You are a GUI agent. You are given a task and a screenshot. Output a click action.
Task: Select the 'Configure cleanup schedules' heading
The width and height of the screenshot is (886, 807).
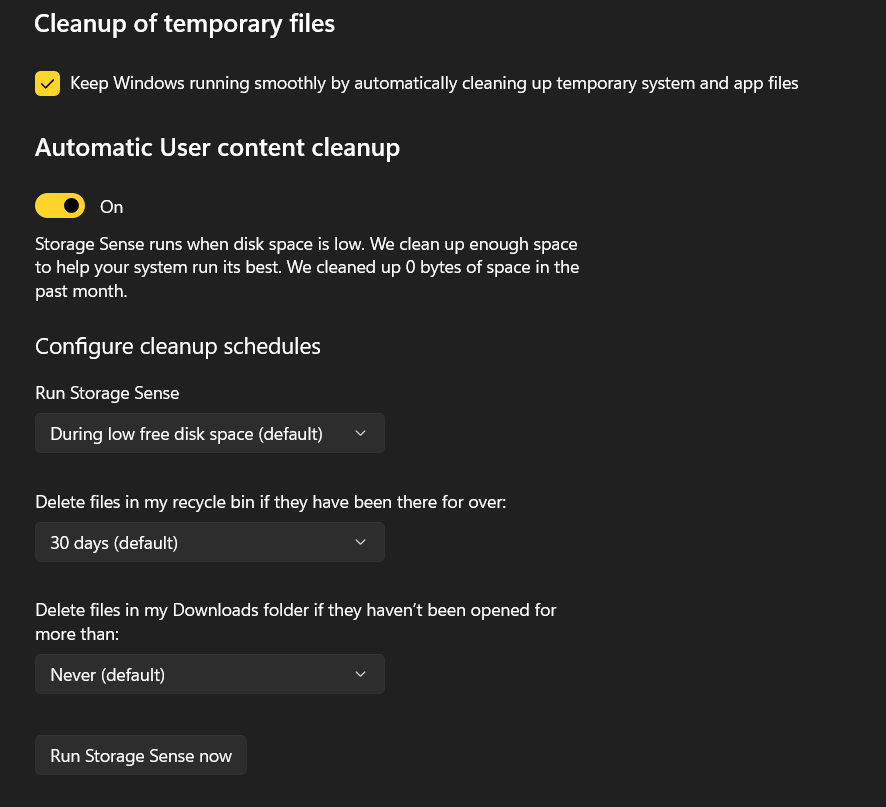click(177, 346)
